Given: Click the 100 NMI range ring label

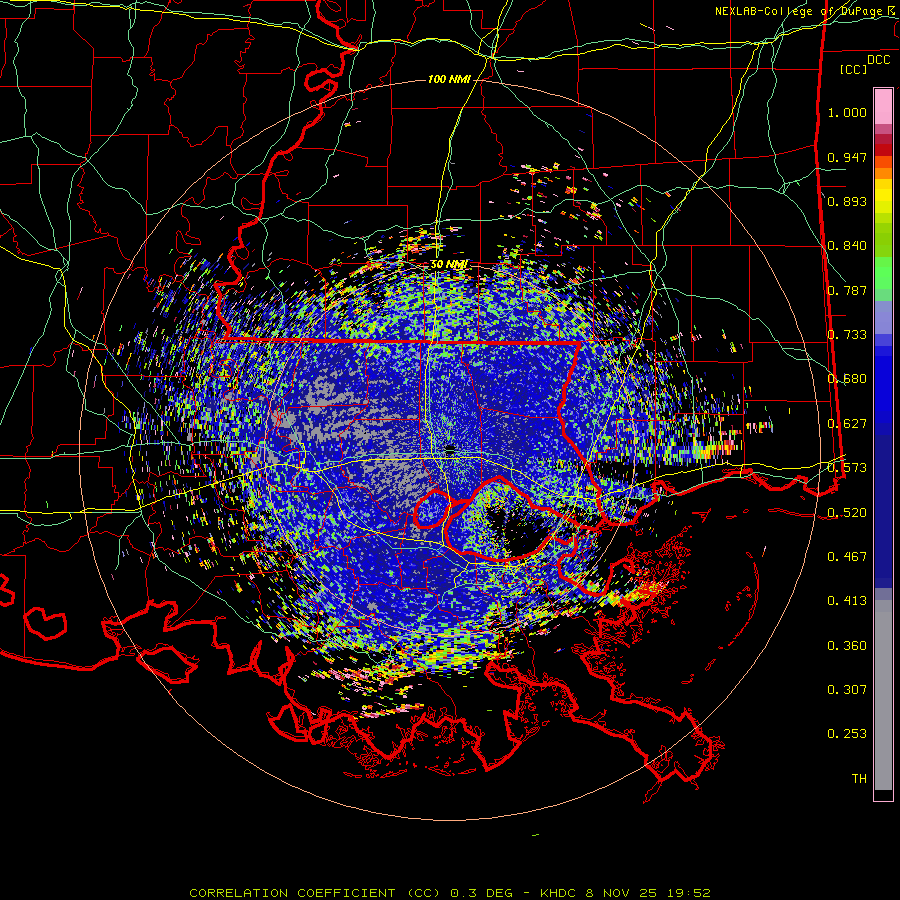Looking at the screenshot, I should click(x=449, y=79).
